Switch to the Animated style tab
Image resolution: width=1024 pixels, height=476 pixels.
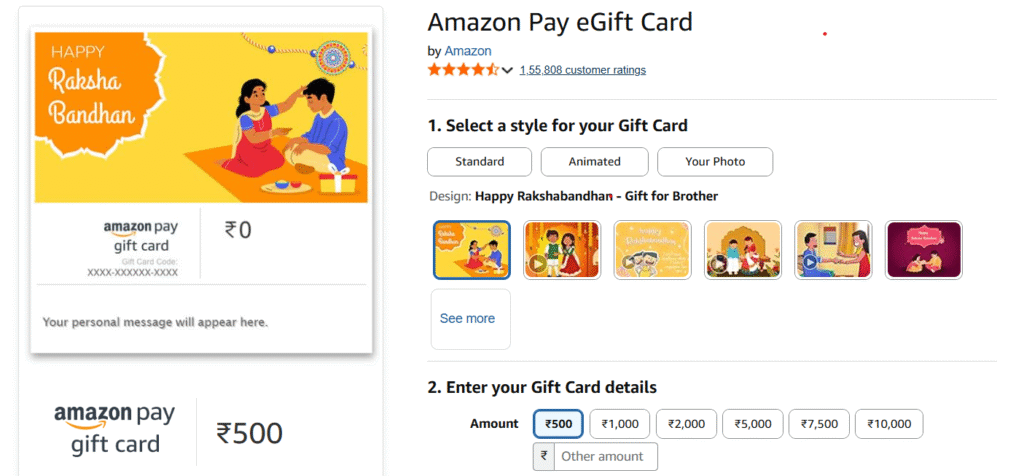pos(594,161)
